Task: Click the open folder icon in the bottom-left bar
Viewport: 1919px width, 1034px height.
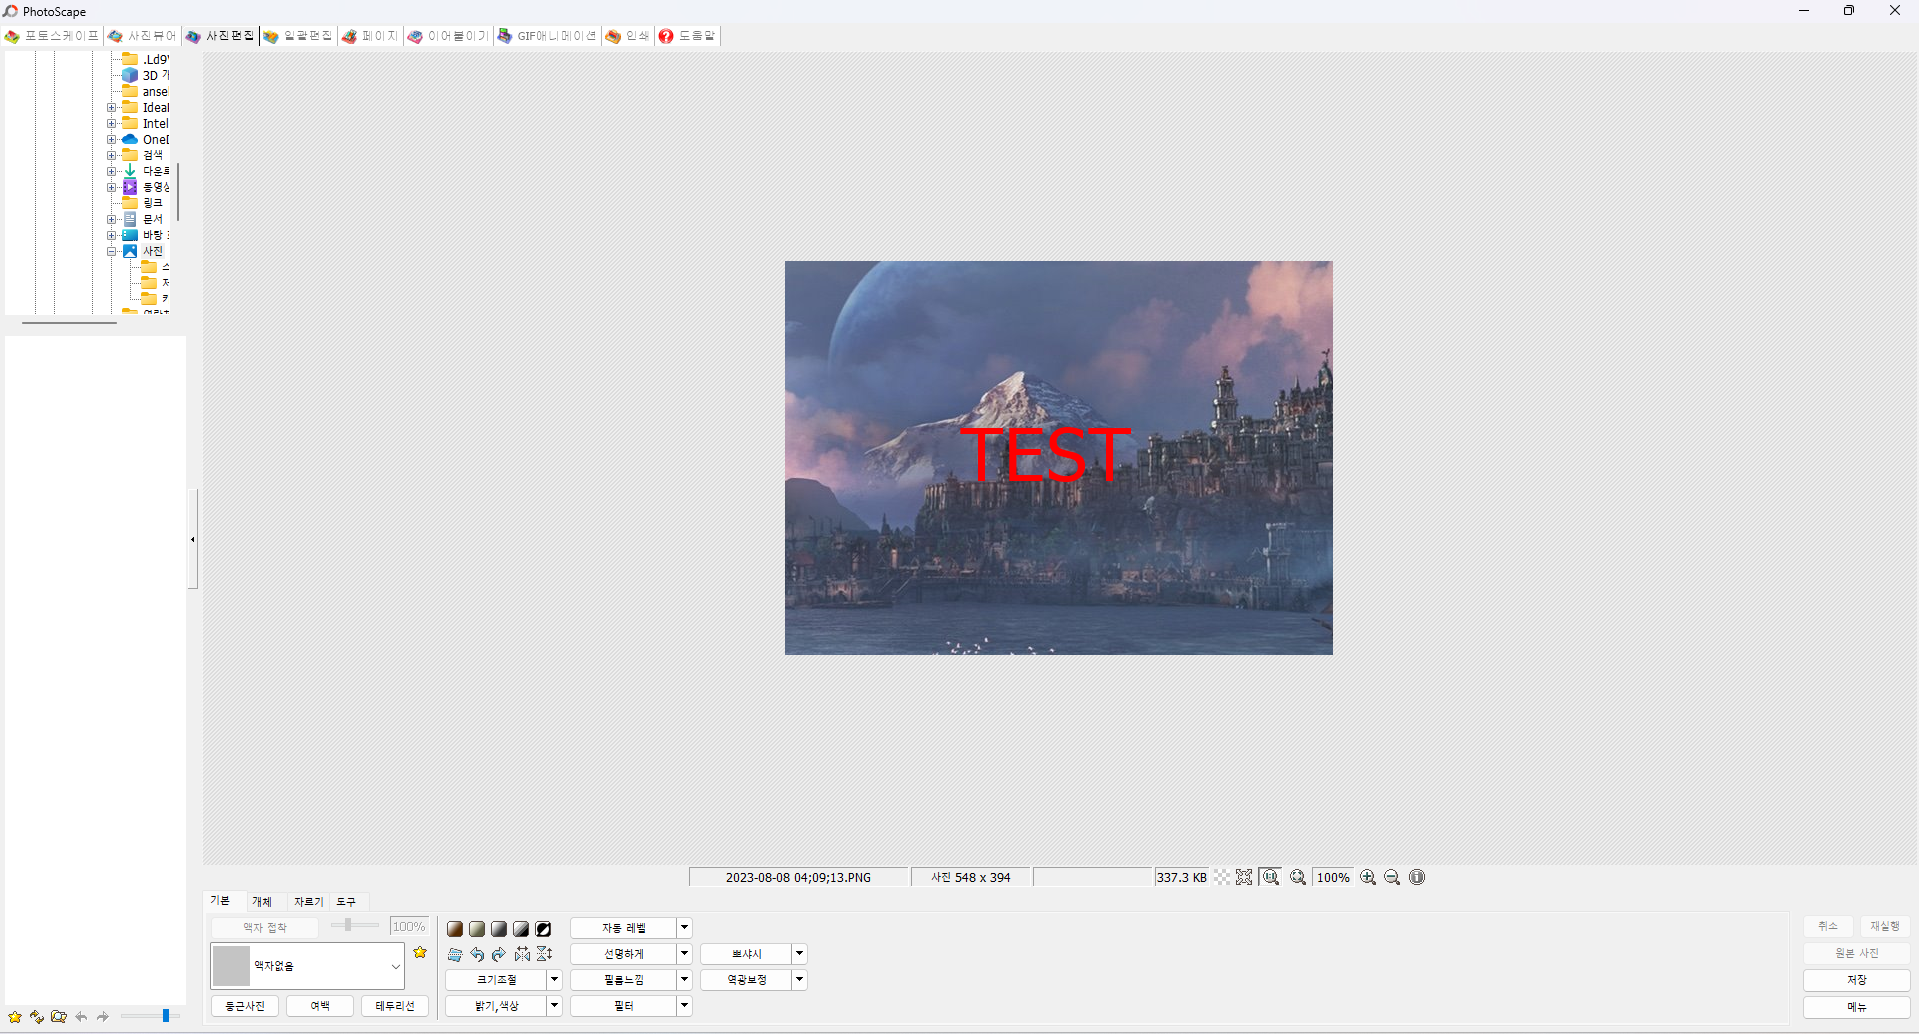Action: tap(59, 1017)
